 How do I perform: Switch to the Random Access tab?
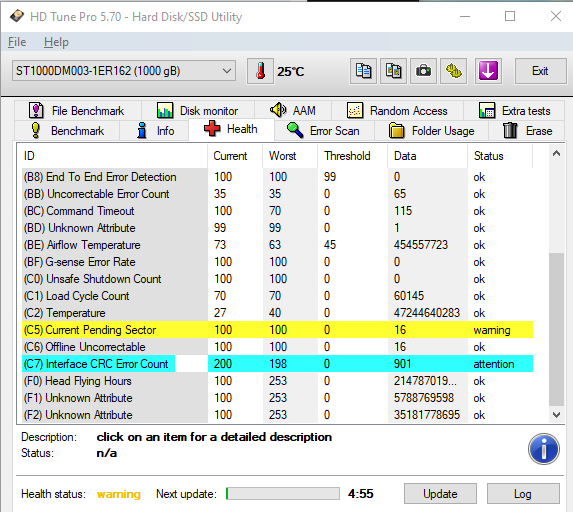pyautogui.click(x=397, y=110)
